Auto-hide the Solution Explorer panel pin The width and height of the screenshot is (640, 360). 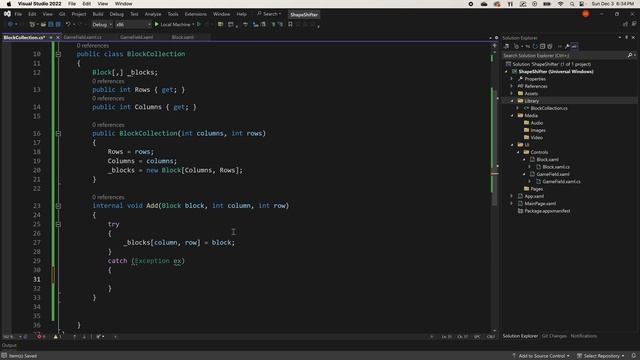coord(627,38)
